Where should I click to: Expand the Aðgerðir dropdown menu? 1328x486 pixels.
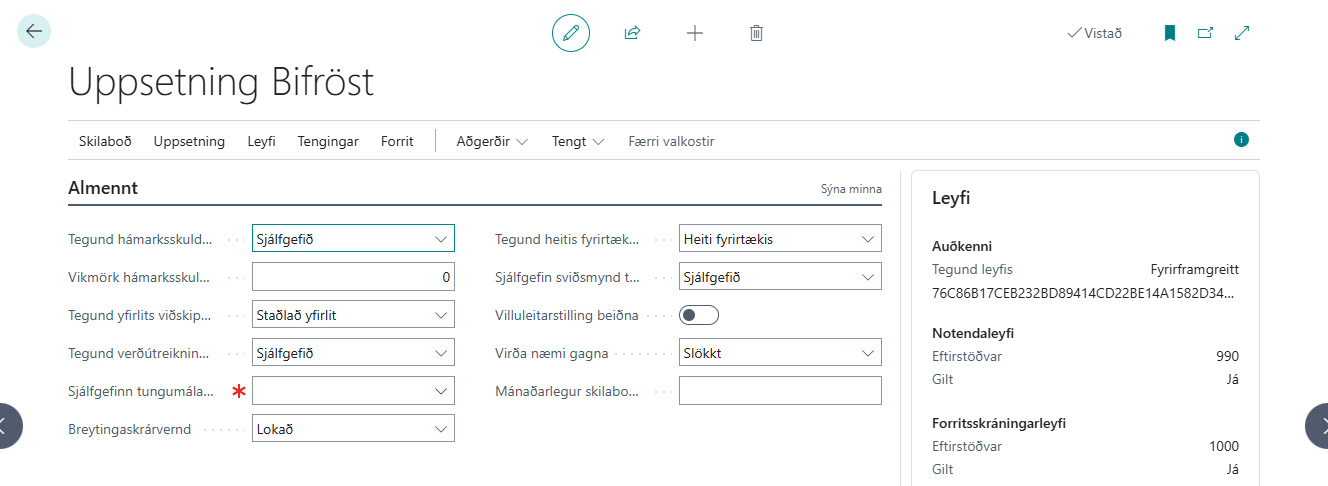[x=492, y=141]
